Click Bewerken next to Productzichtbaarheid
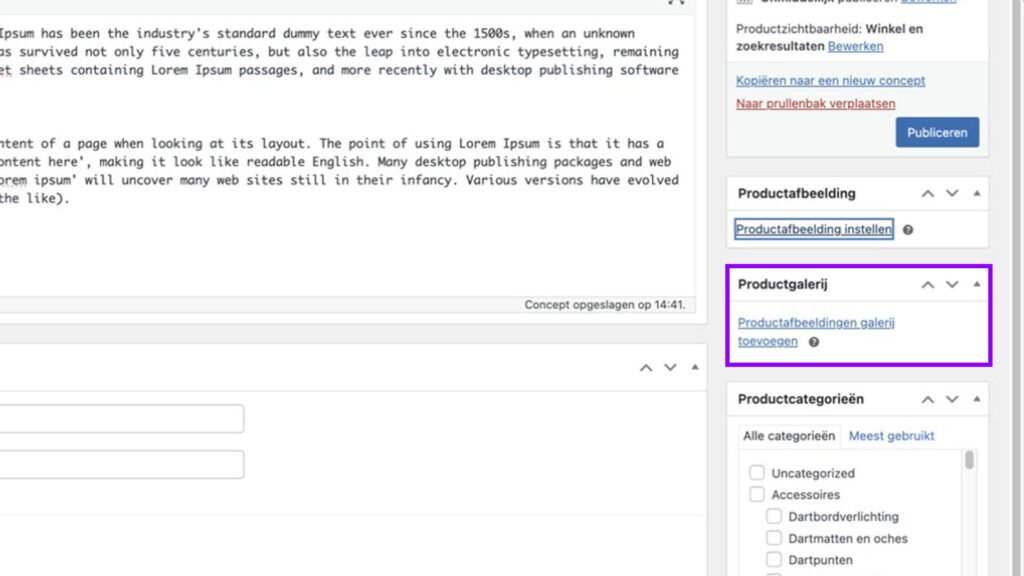 [x=855, y=46]
